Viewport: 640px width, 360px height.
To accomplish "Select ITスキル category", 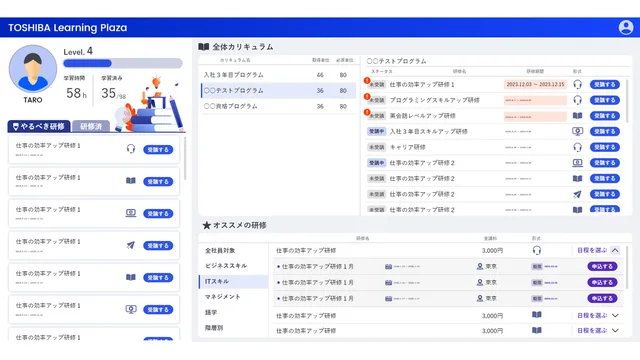I will pos(233,281).
